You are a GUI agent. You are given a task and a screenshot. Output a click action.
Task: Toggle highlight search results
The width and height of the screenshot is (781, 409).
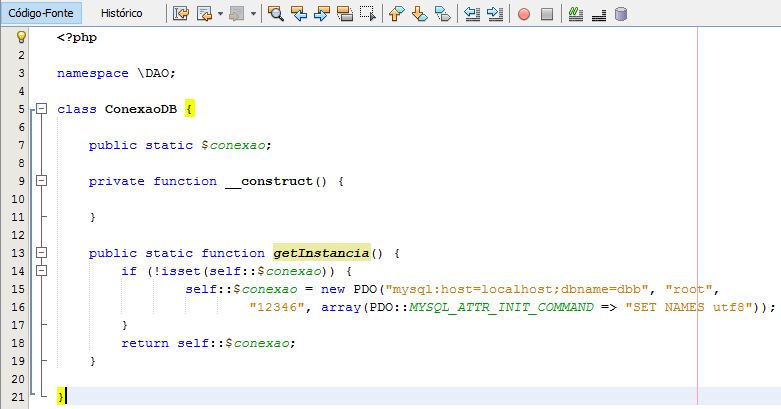pos(345,13)
